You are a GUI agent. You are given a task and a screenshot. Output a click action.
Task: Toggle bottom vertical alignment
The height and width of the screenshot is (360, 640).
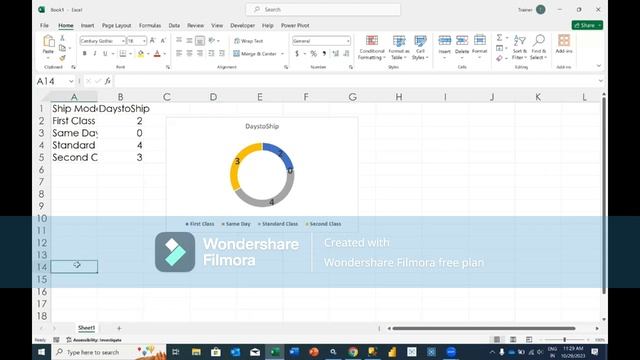pos(200,40)
